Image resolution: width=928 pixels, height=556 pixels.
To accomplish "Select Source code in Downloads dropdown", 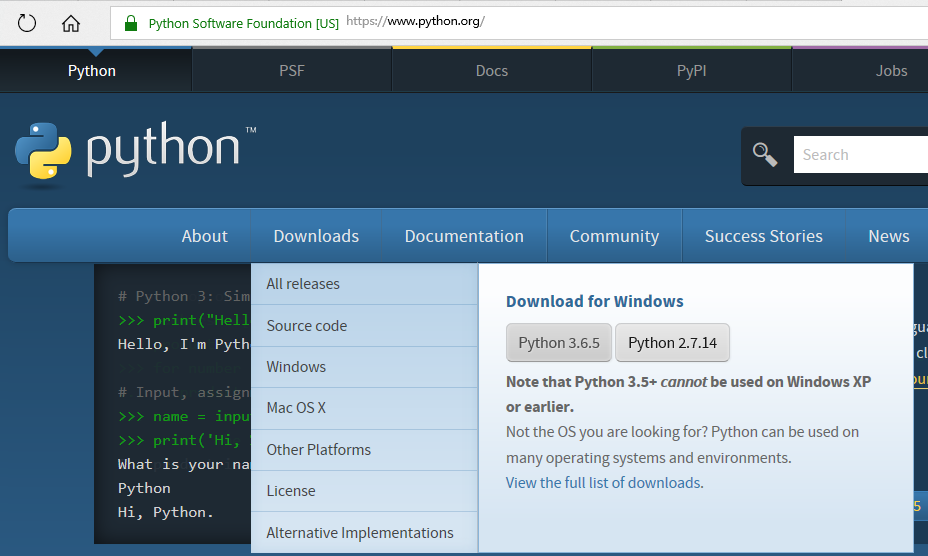I will [x=365, y=326].
